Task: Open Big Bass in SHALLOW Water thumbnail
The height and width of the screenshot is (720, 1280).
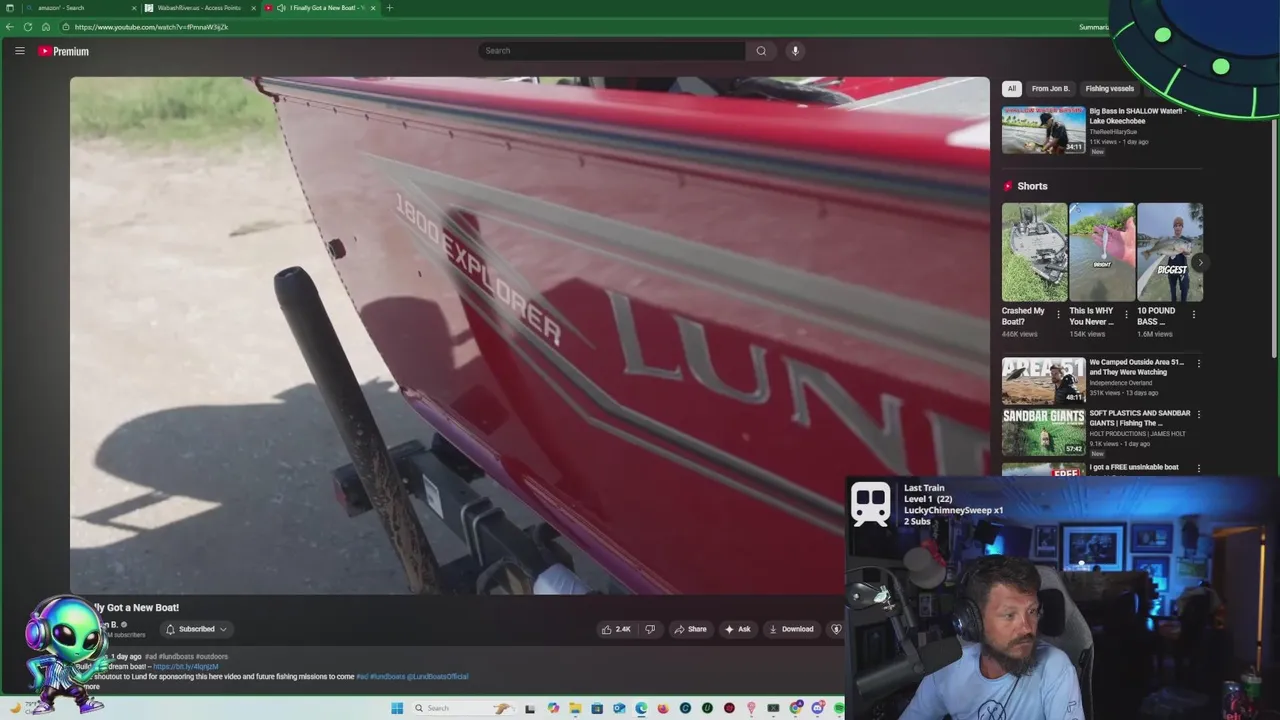Action: pos(1043,130)
